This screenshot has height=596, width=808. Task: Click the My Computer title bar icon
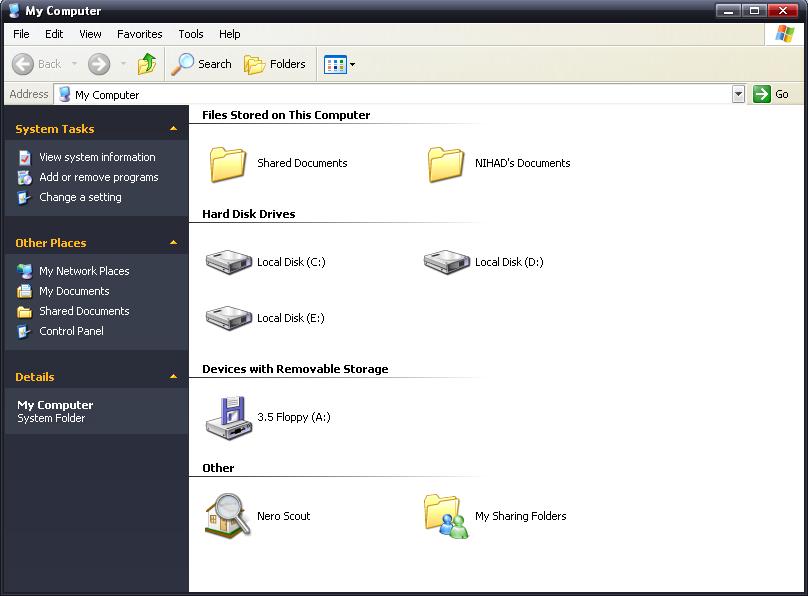click(x=14, y=11)
